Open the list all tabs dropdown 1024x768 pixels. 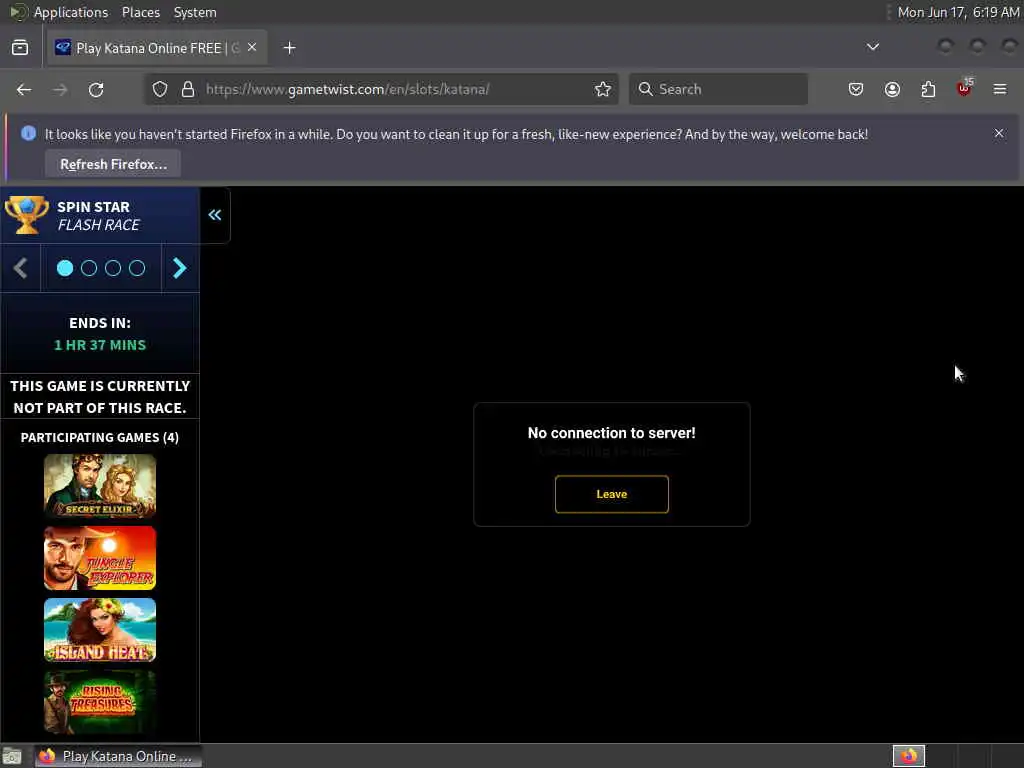tap(872, 48)
